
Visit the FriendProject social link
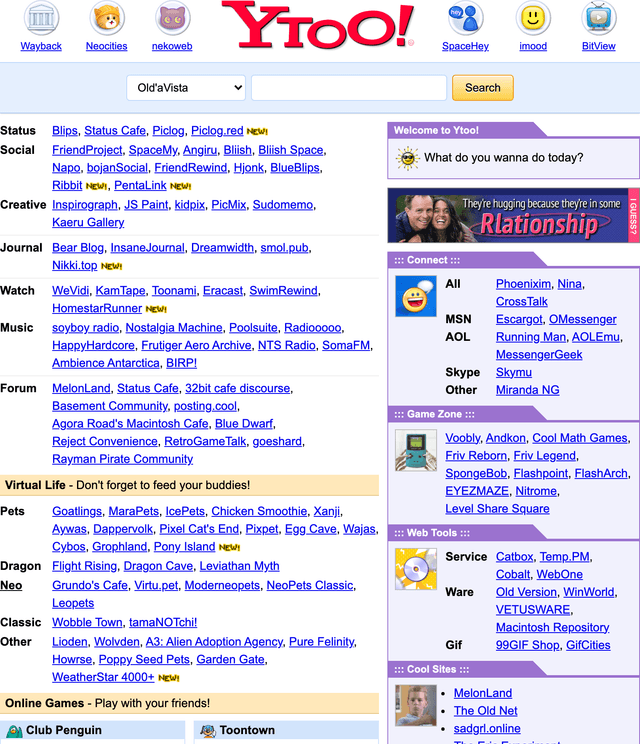click(x=87, y=150)
